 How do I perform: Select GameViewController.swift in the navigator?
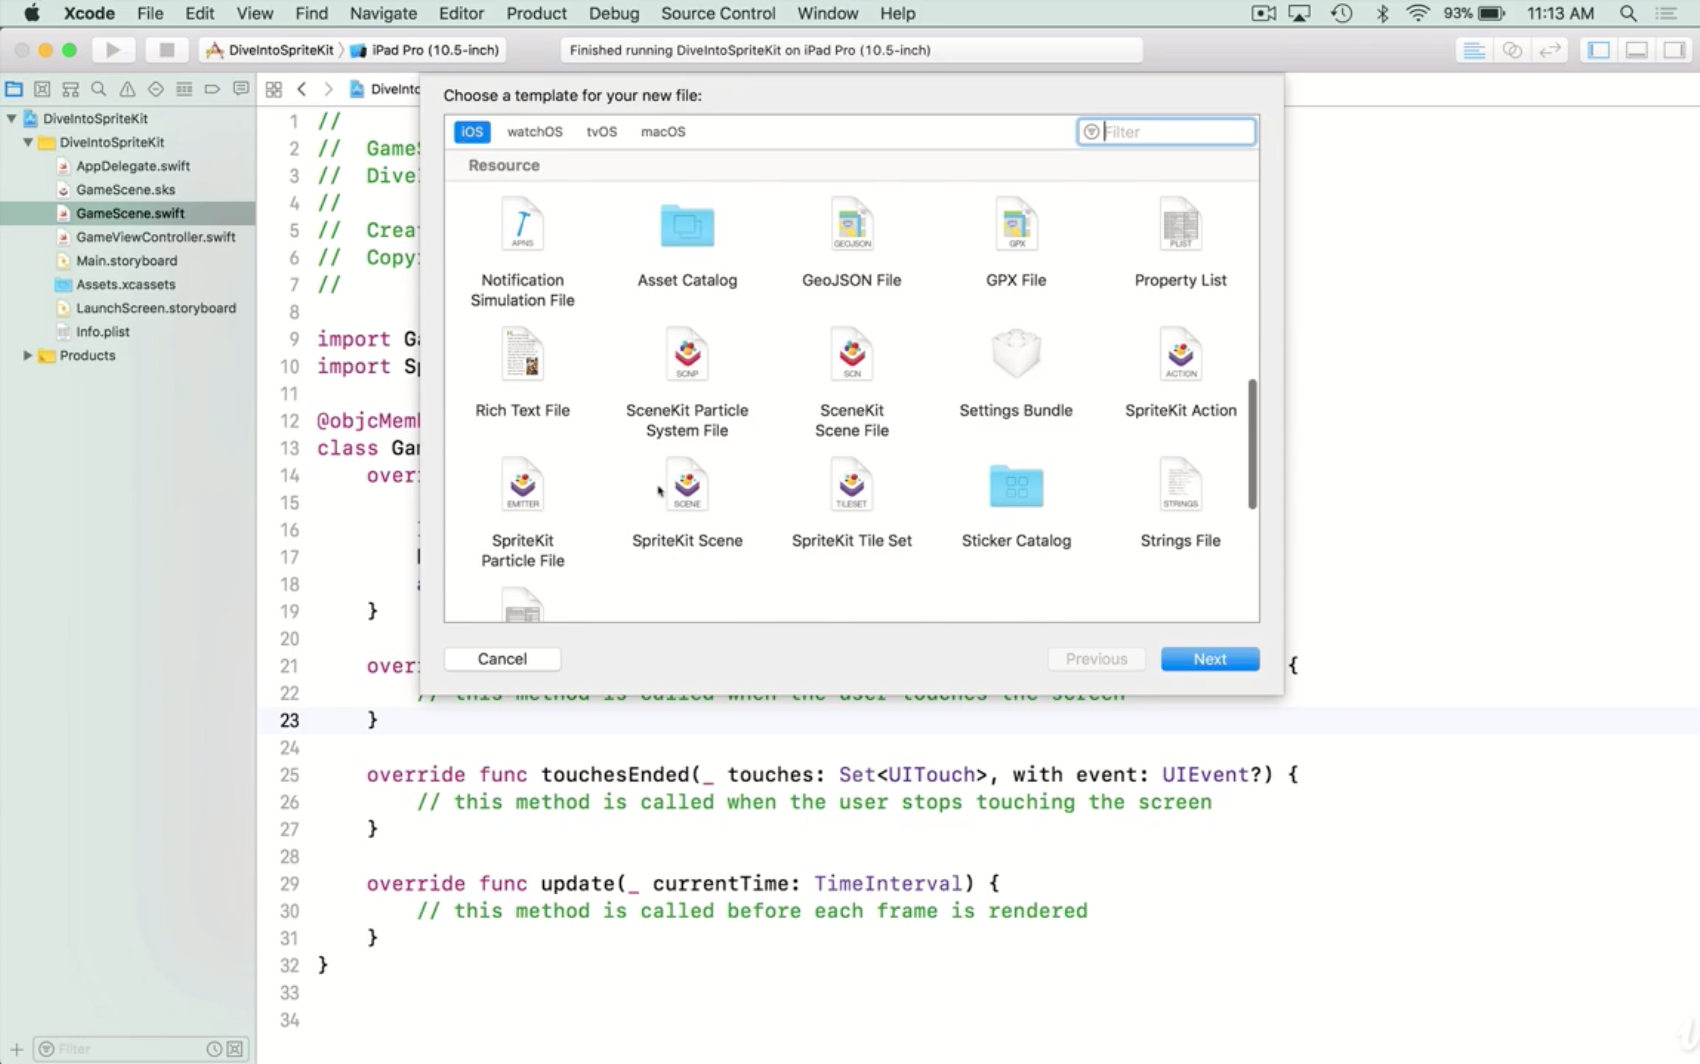tap(156, 237)
